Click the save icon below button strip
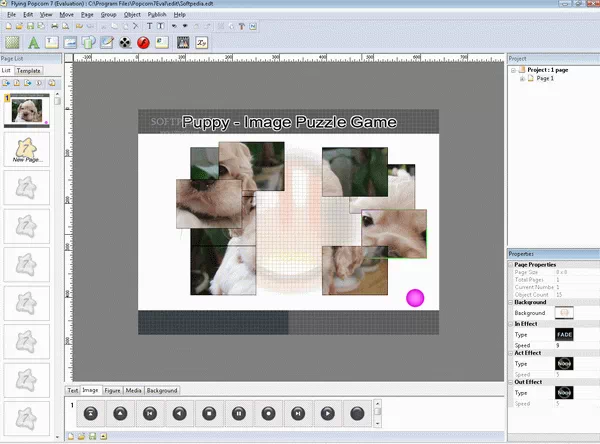This screenshot has height=444, width=600. click(x=92, y=436)
